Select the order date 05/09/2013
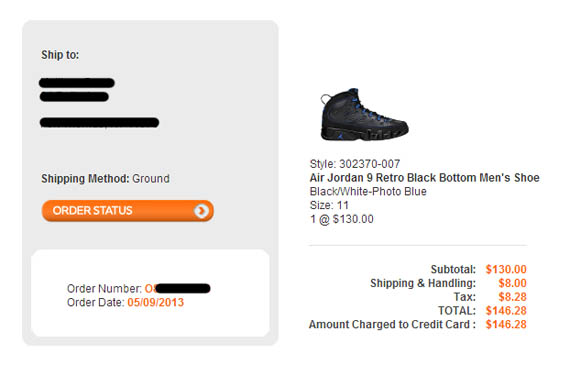The width and height of the screenshot is (570, 365). pos(156,302)
